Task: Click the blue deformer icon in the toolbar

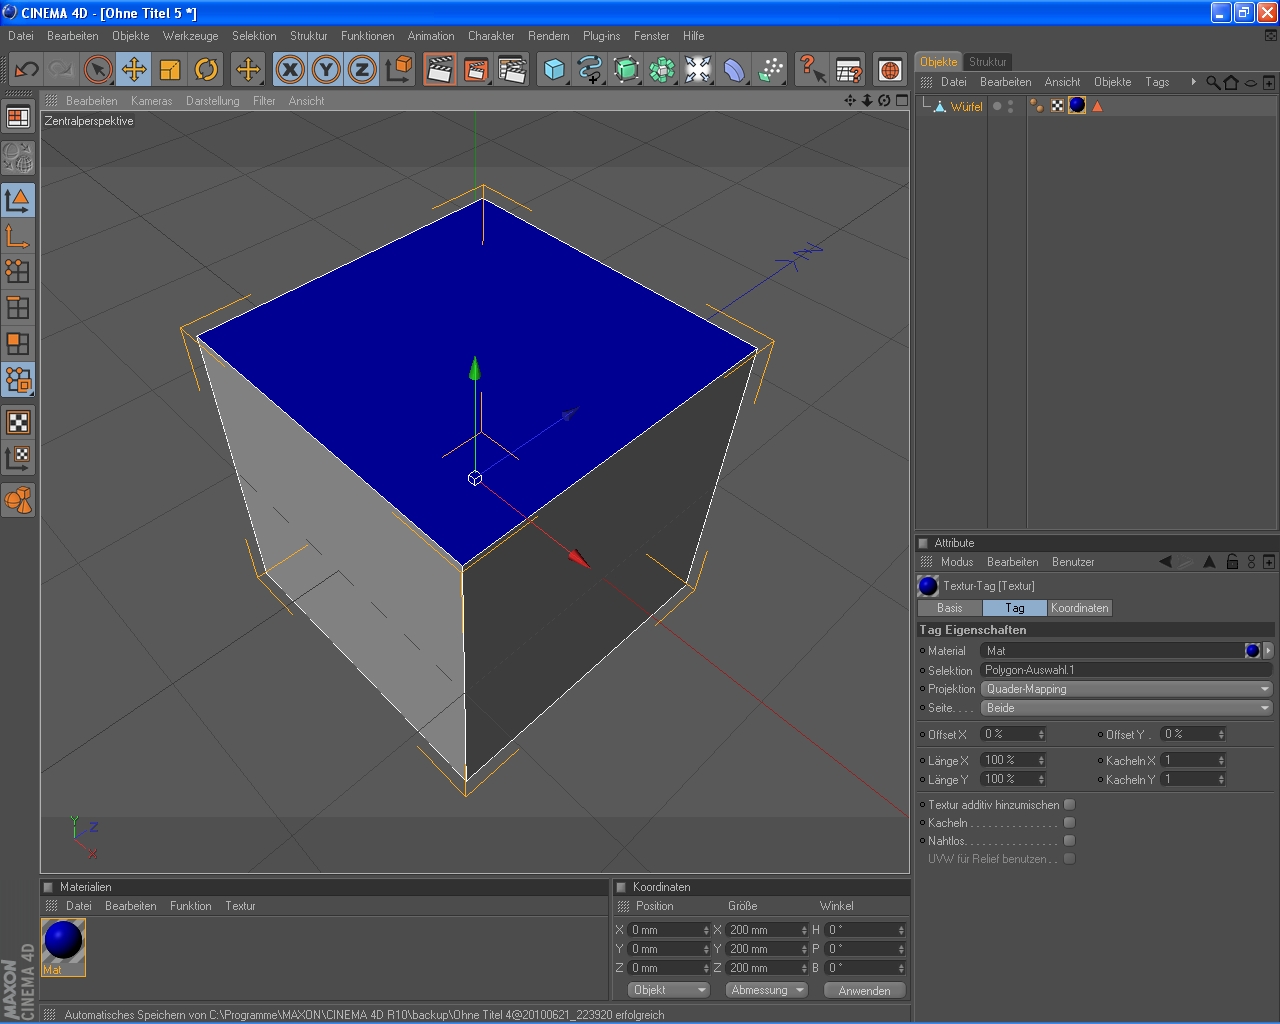Action: click(734, 69)
